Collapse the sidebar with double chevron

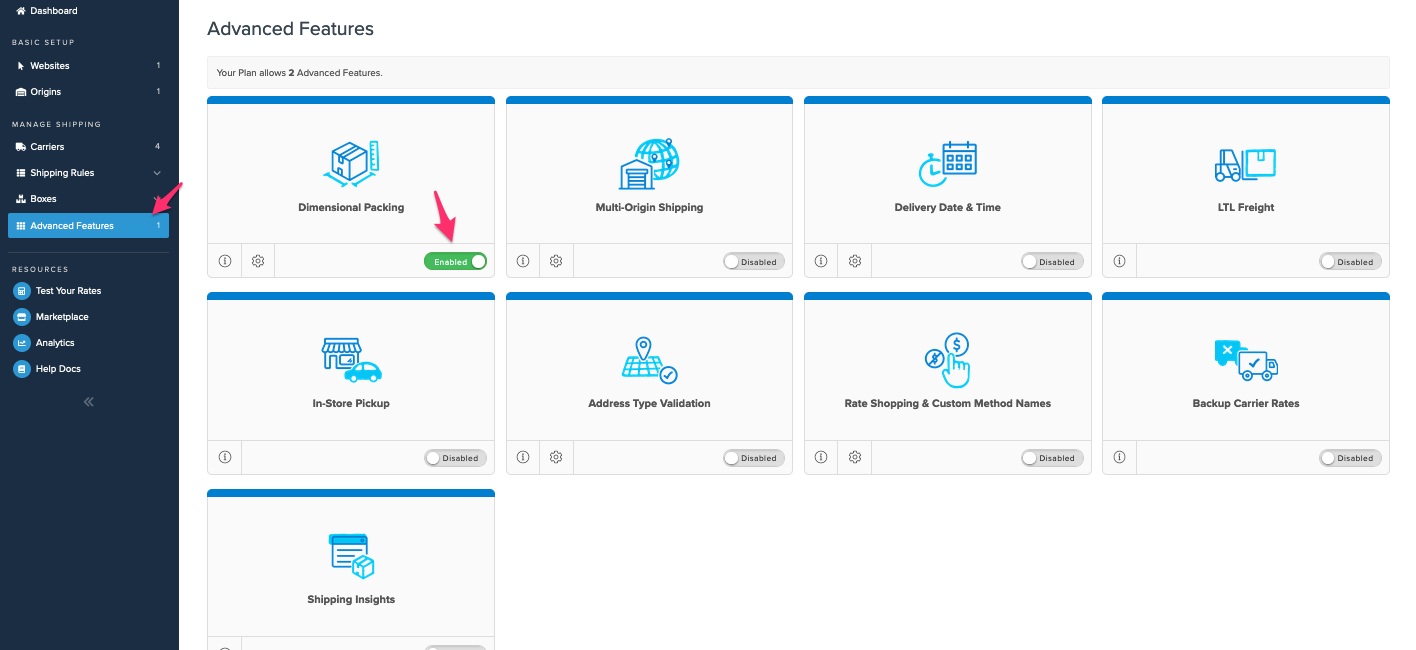click(88, 402)
